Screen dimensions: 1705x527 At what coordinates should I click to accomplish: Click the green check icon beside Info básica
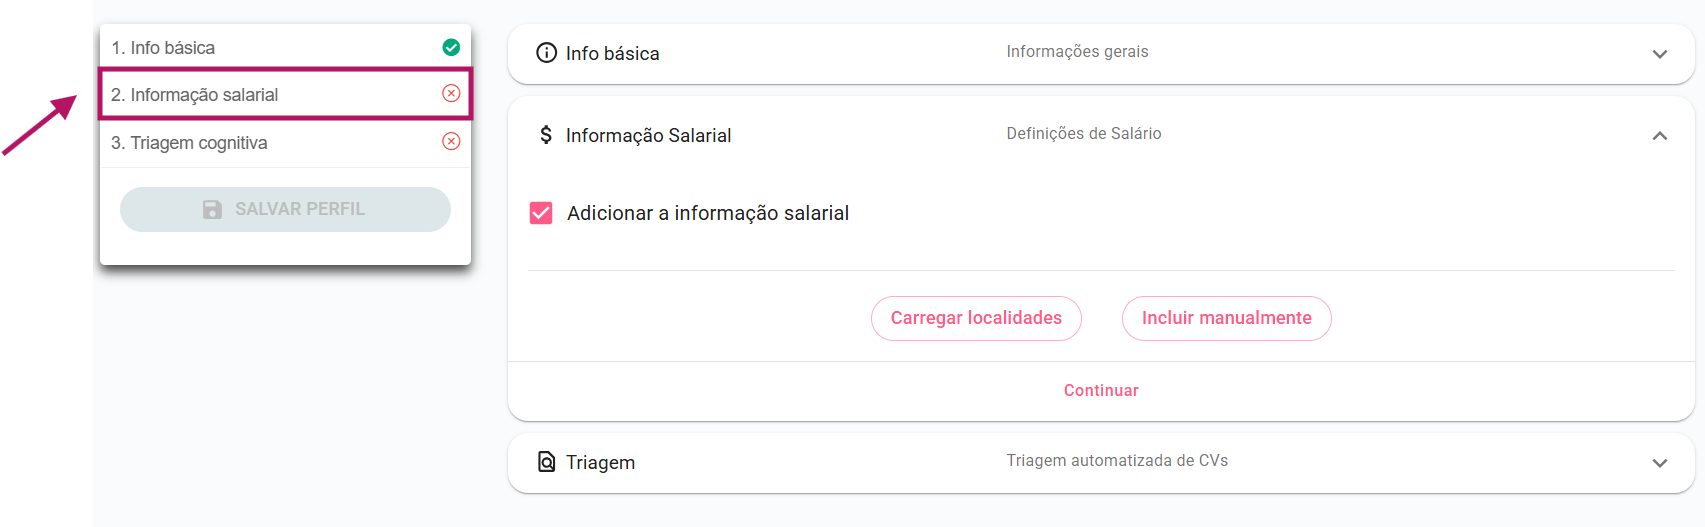click(451, 47)
